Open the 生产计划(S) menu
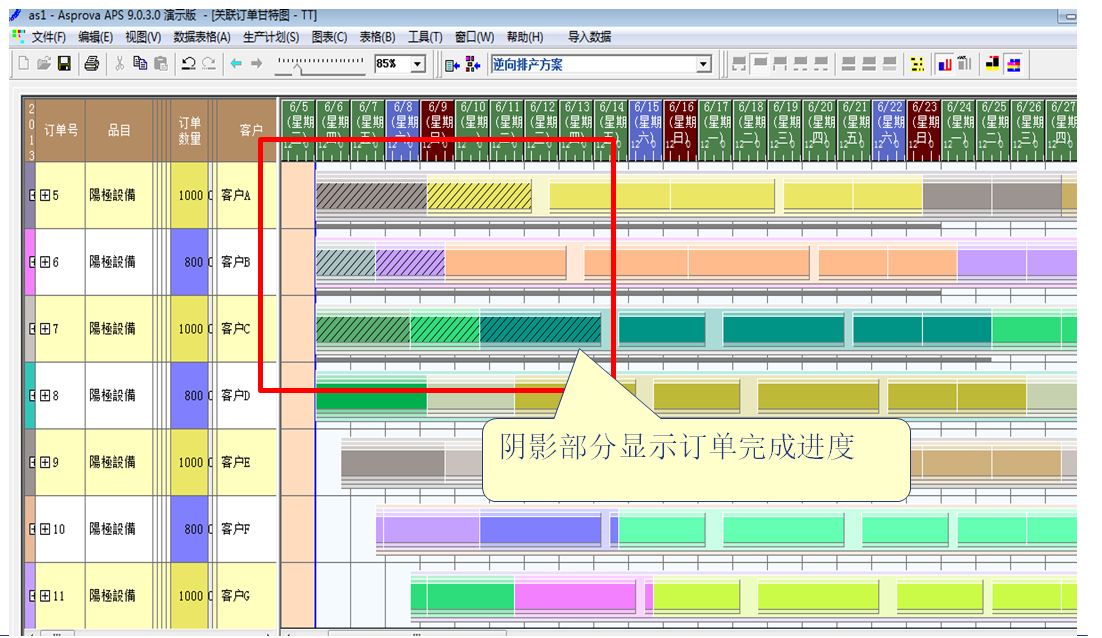The width and height of the screenshot is (1102, 638). click(271, 37)
